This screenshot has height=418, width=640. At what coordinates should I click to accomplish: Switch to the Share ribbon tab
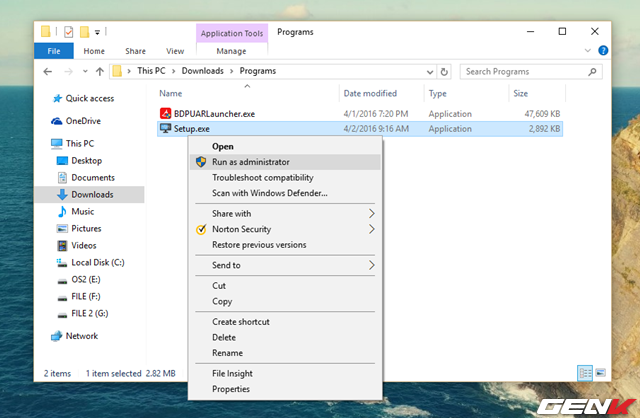135,51
